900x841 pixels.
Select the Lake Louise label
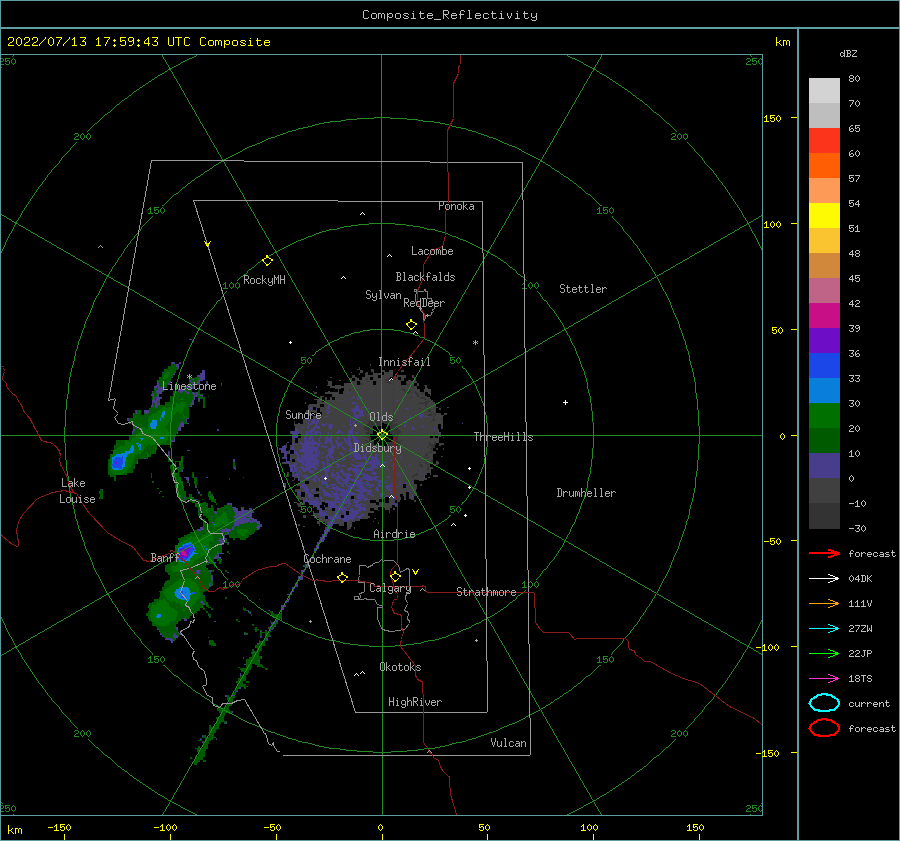point(77,491)
